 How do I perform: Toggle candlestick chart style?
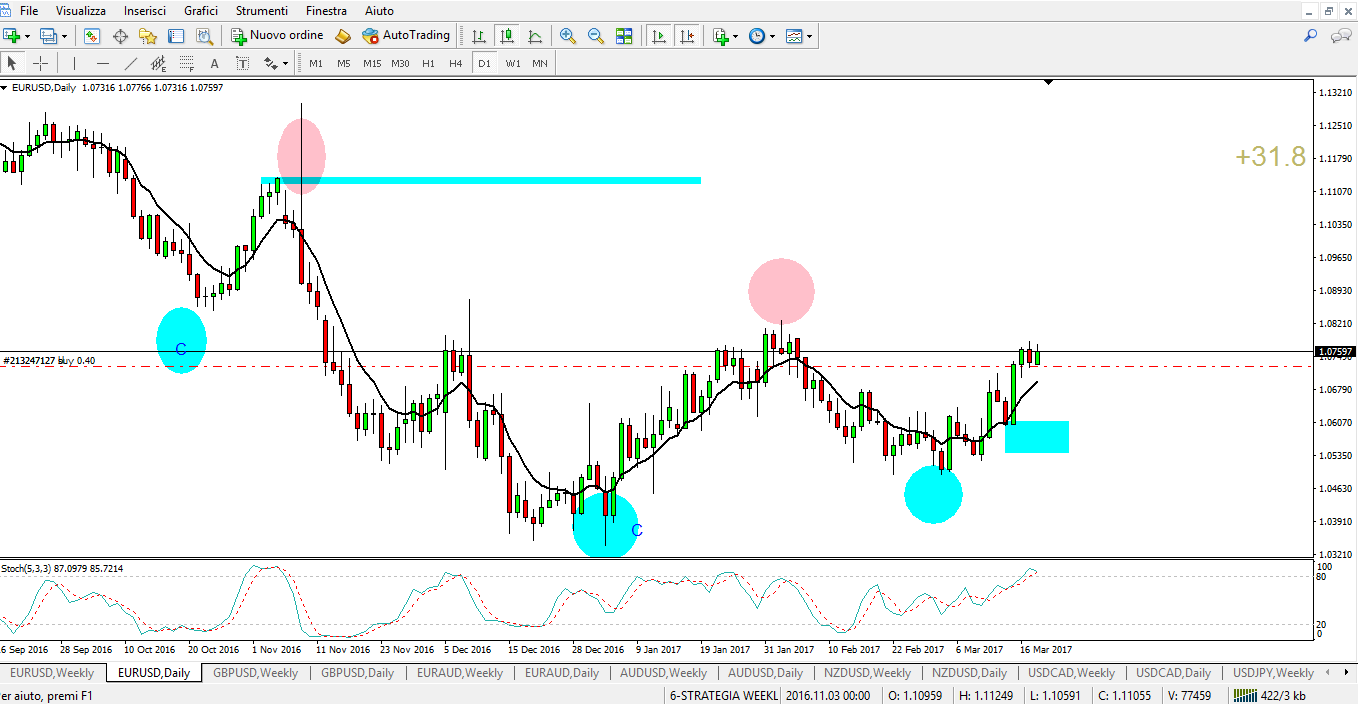coord(507,36)
